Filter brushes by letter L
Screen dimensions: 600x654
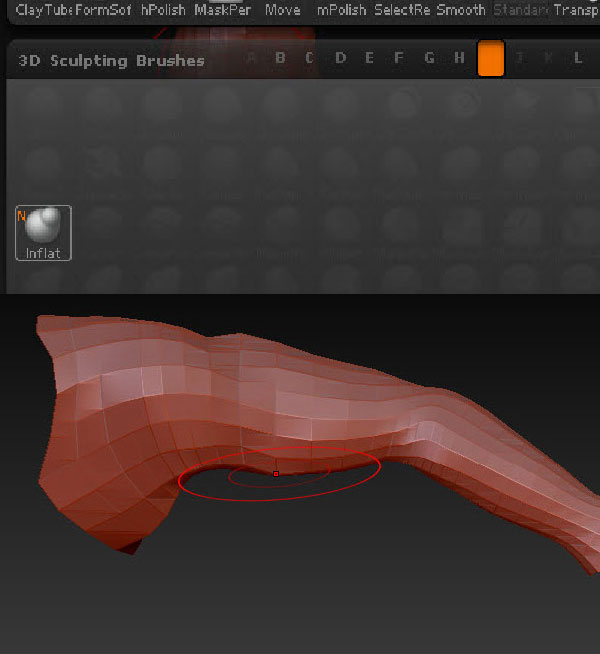tap(578, 59)
